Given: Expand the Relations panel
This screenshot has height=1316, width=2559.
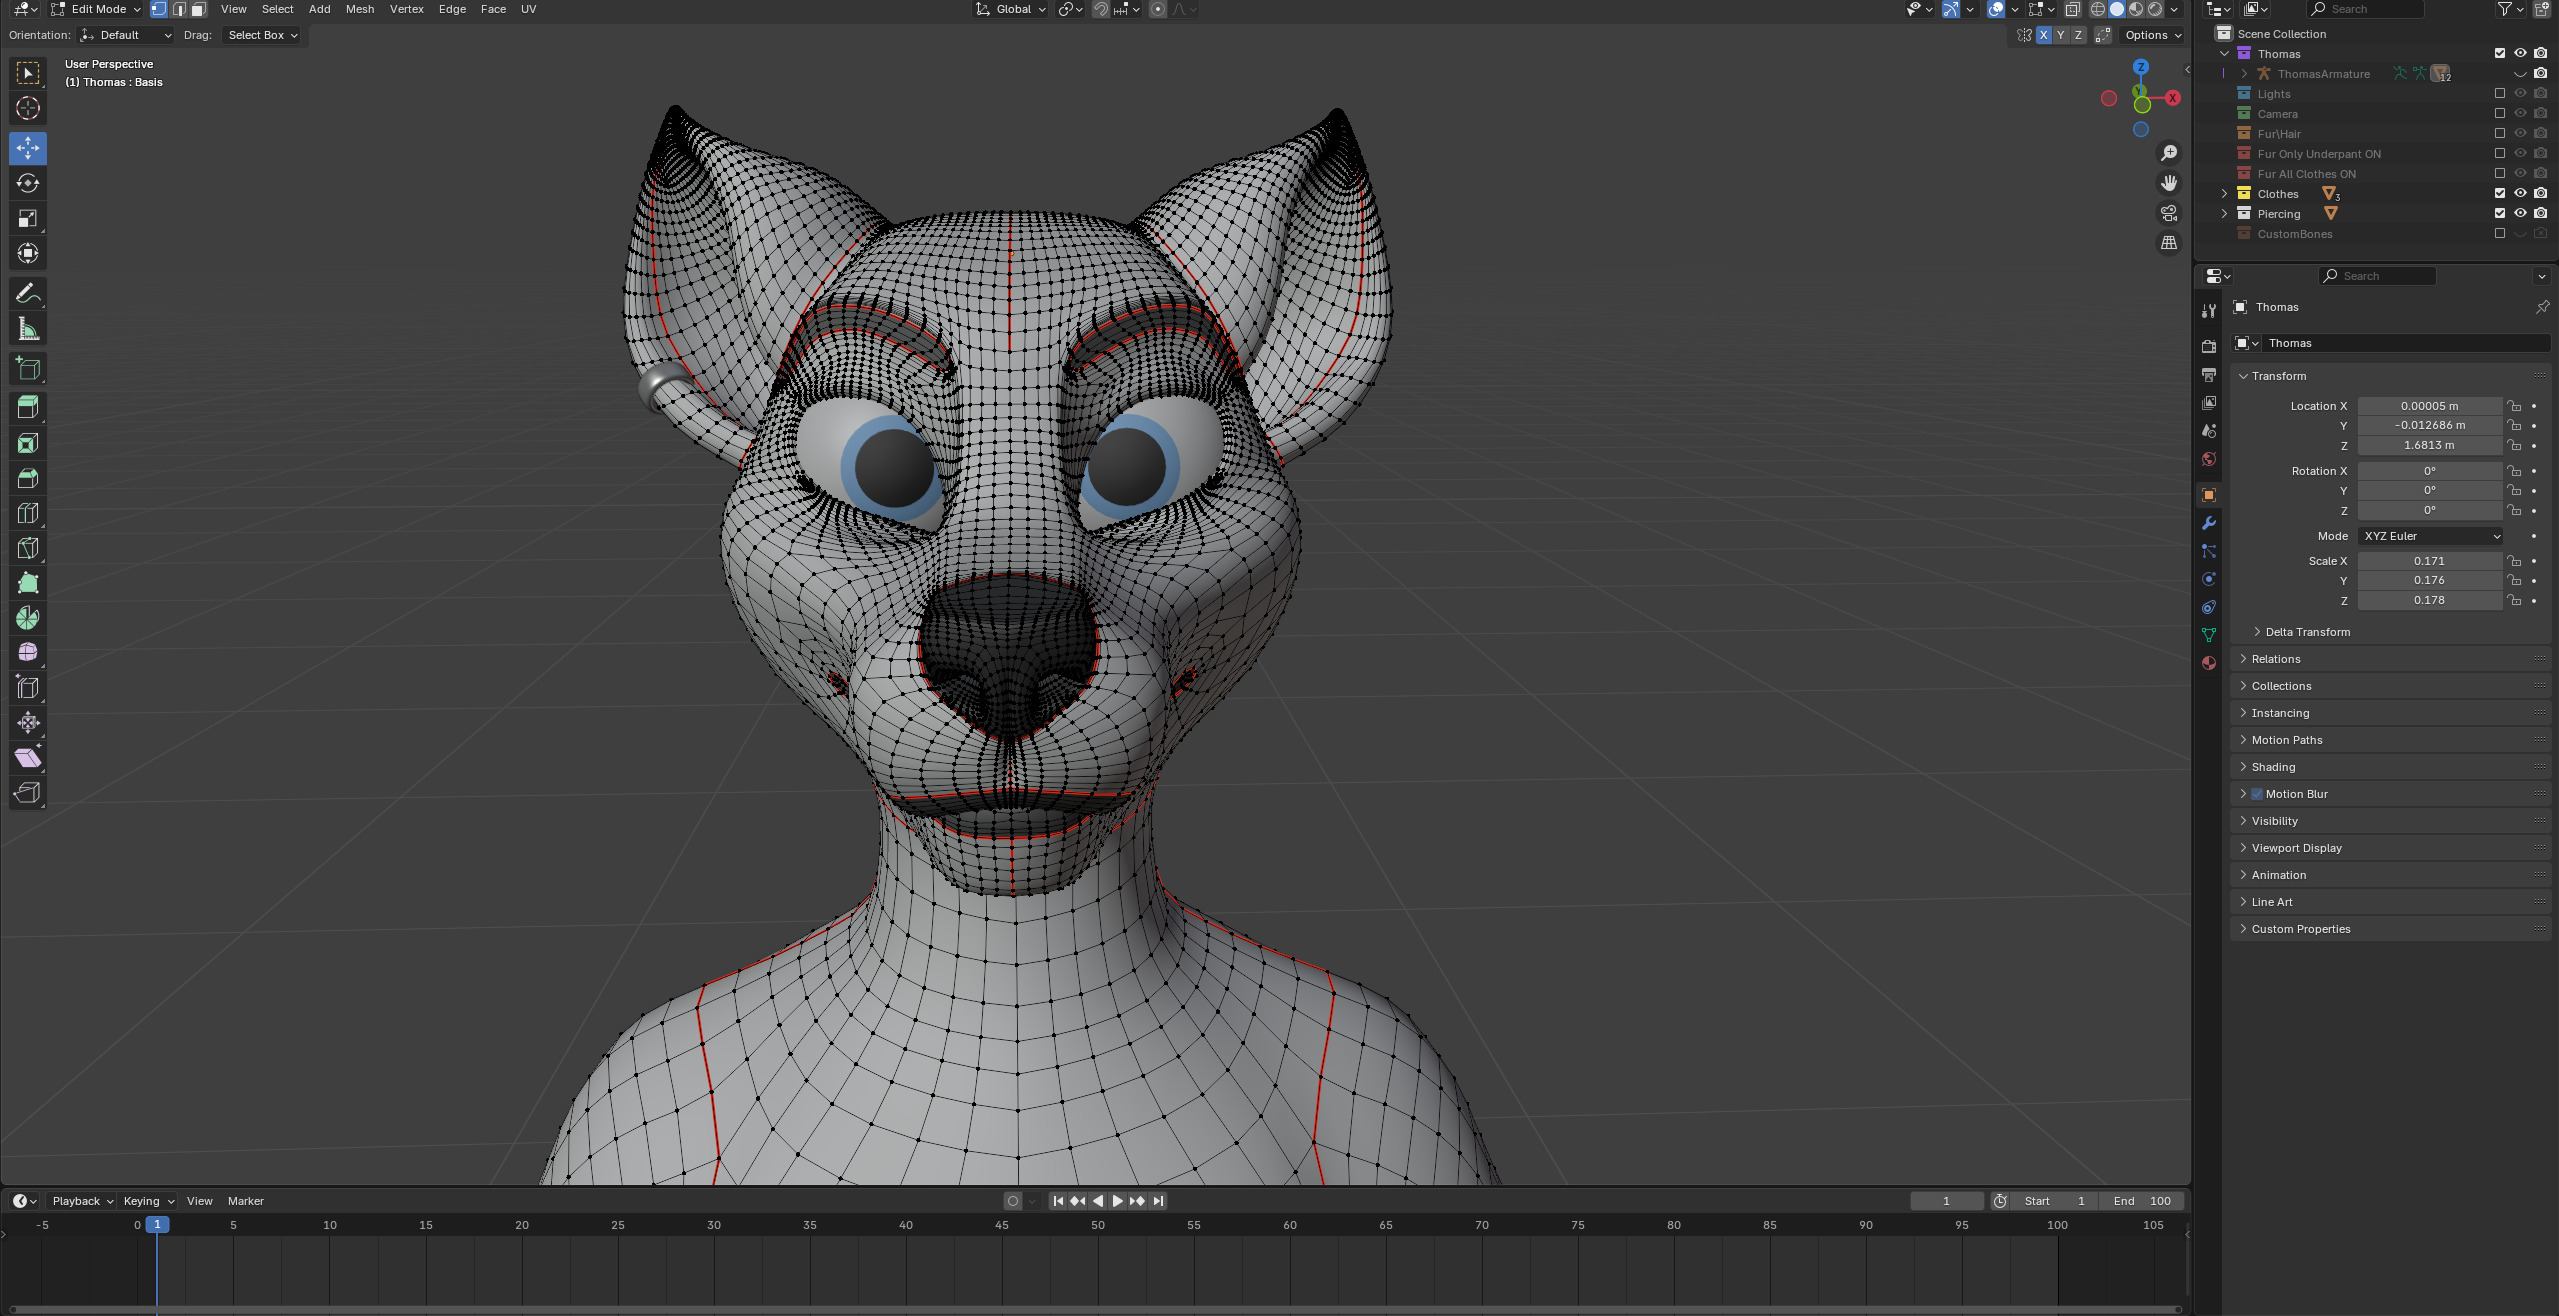Looking at the screenshot, I should [x=2275, y=659].
